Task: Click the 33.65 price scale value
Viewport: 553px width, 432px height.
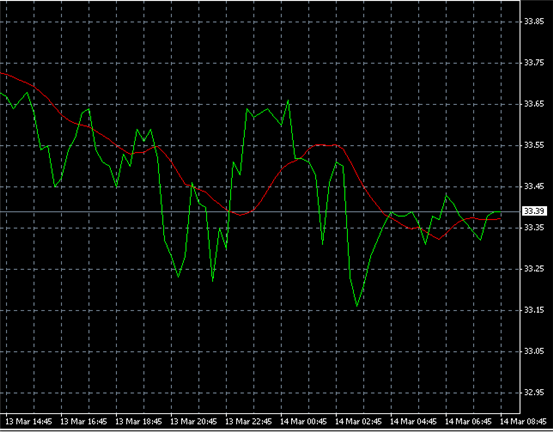Action: 534,104
